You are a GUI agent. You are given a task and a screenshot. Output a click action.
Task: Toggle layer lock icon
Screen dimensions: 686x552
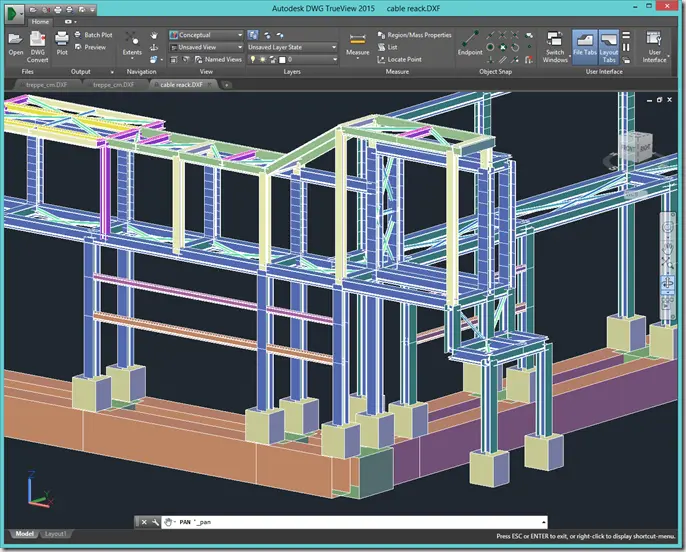(x=273, y=59)
